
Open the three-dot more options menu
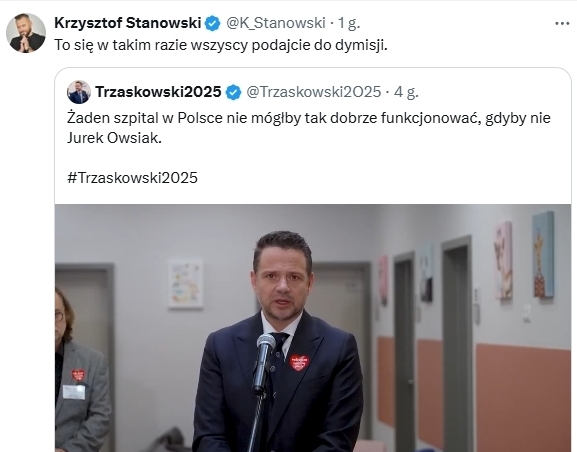(562, 24)
